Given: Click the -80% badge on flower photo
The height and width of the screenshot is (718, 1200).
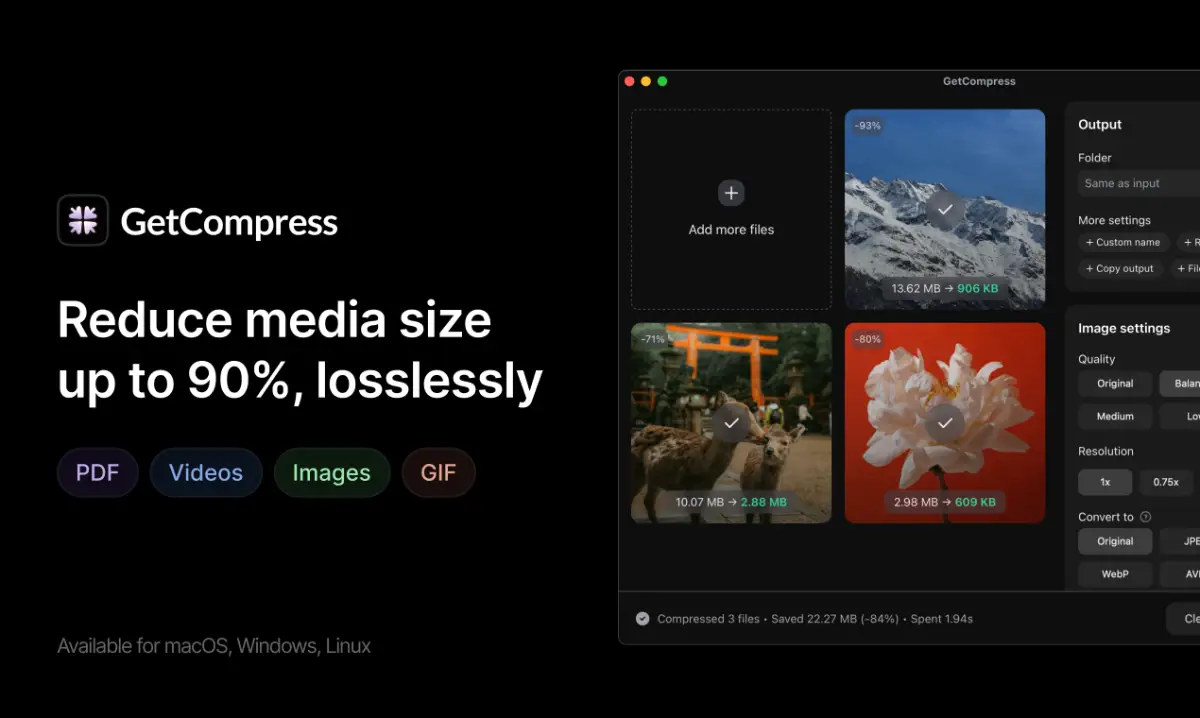Looking at the screenshot, I should tap(868, 339).
